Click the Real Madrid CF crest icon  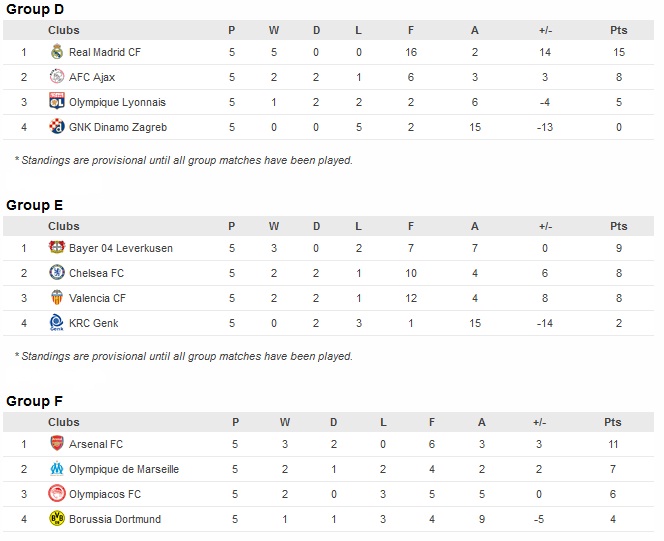pos(57,52)
